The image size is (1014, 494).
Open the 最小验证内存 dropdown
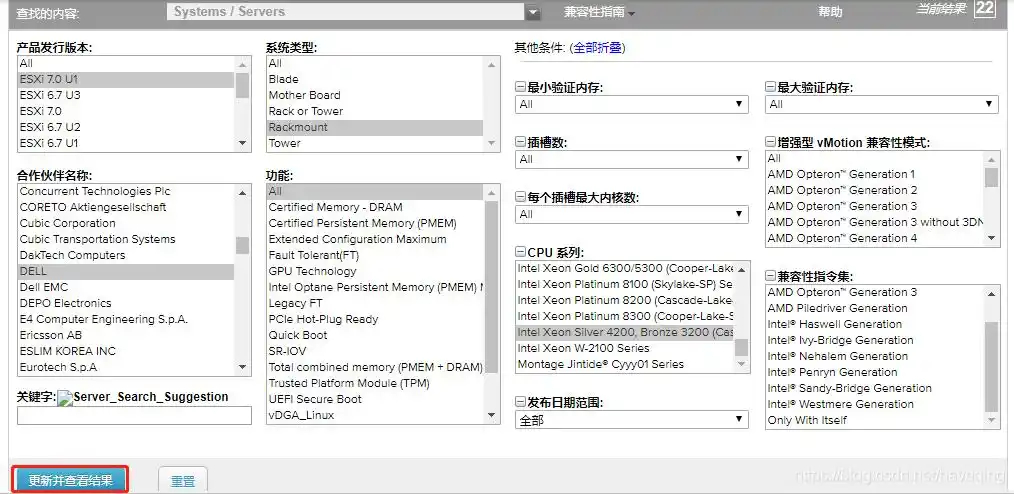[x=632, y=104]
